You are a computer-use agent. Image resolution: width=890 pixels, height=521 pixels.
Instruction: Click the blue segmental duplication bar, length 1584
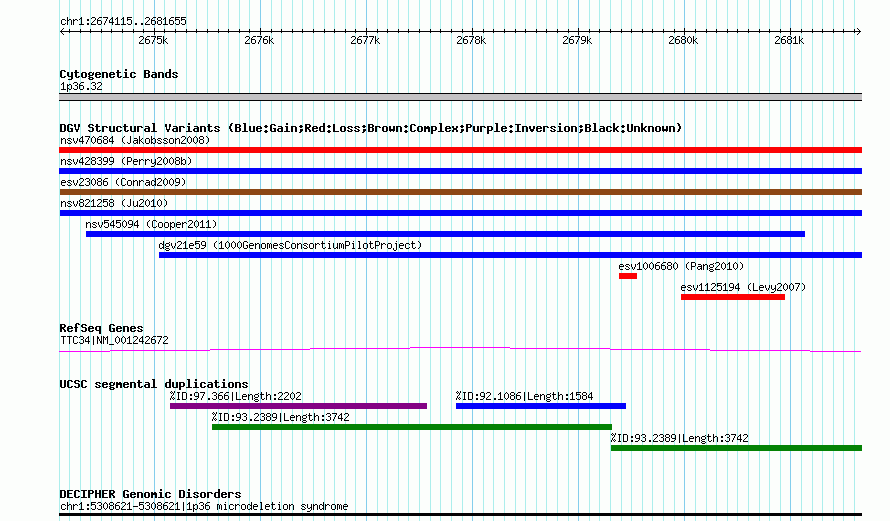[541, 406]
